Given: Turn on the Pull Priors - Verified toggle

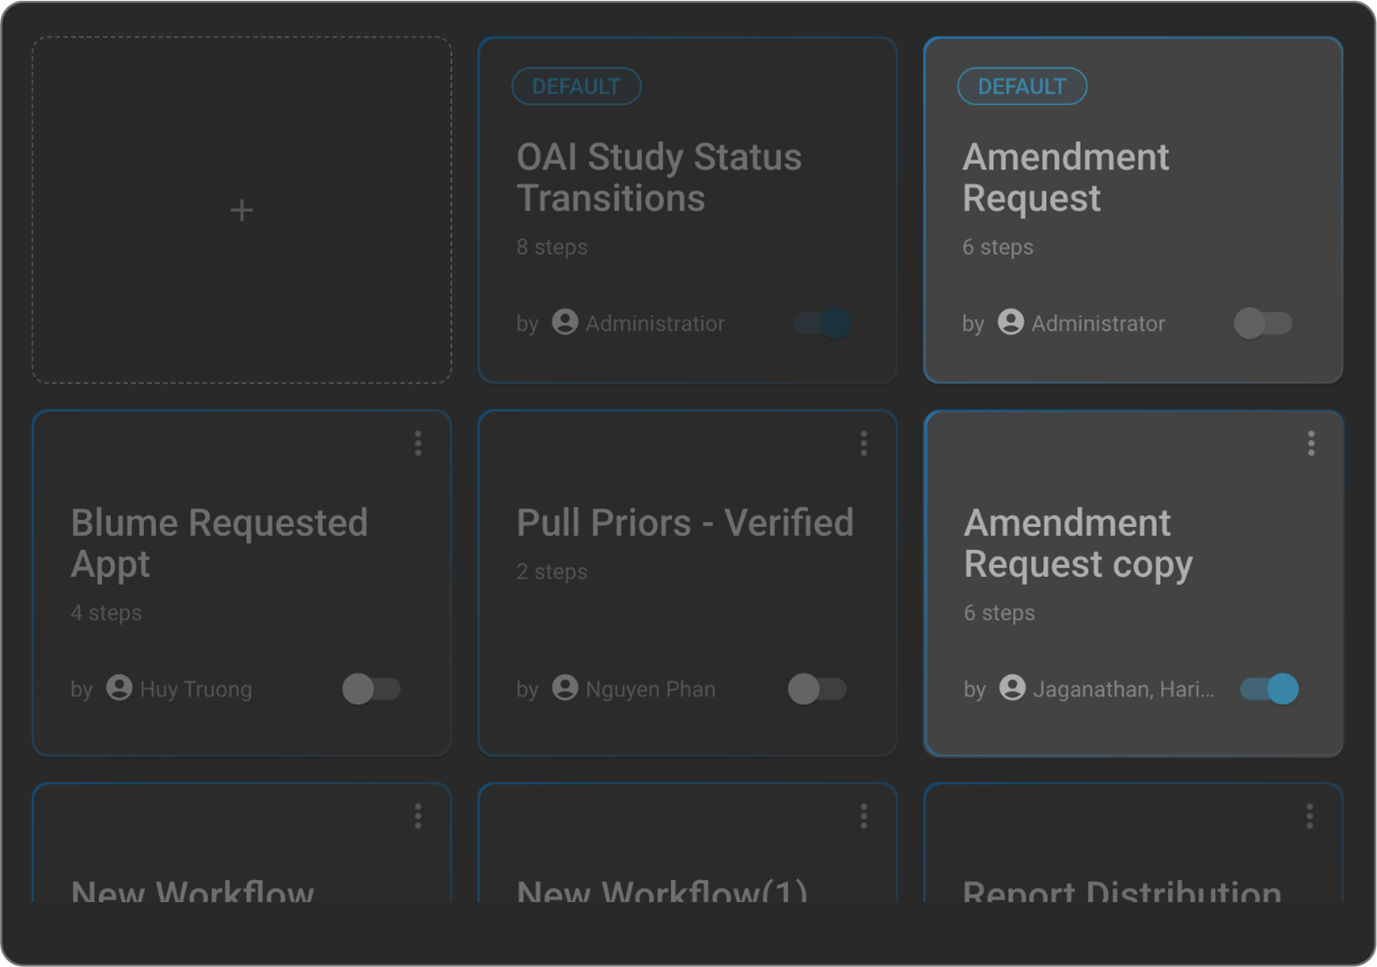Looking at the screenshot, I should 817,689.
